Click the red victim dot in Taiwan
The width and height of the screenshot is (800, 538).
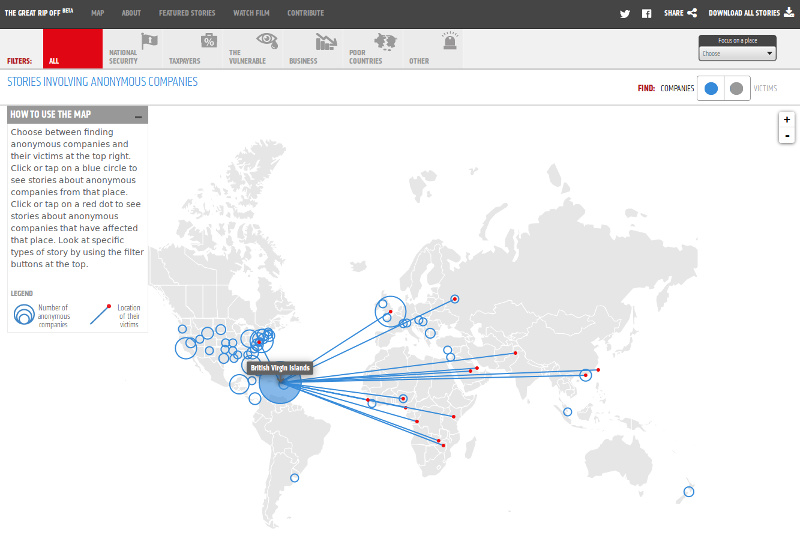[x=598, y=370]
